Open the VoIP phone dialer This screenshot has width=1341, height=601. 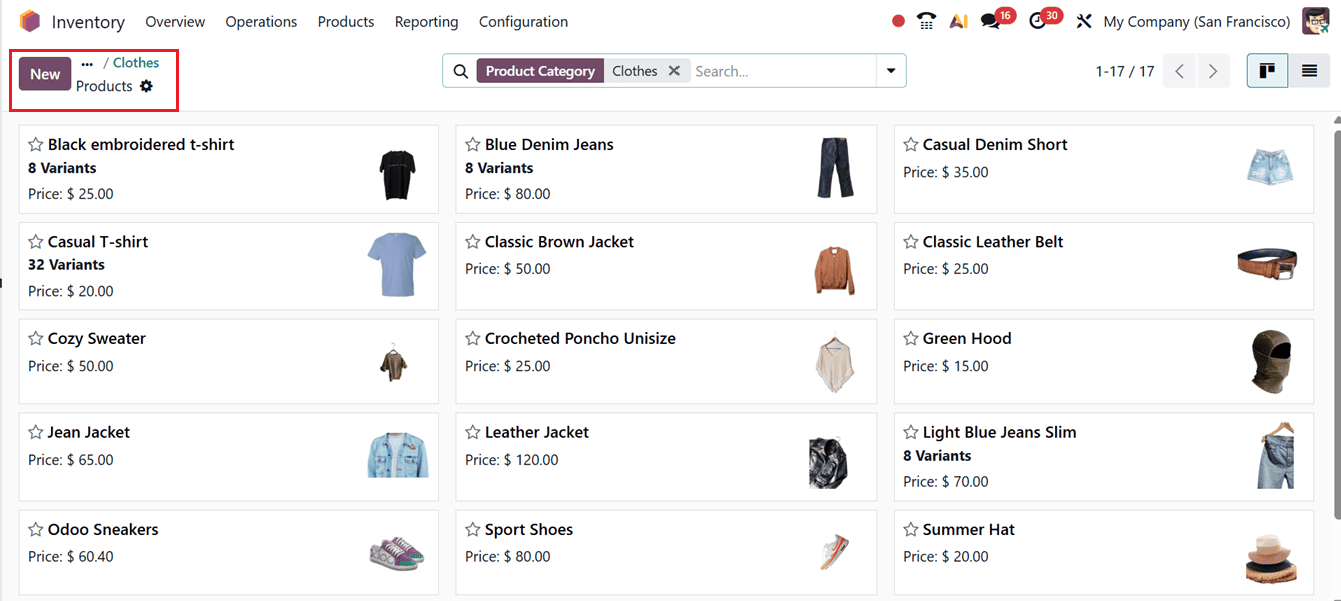(925, 19)
